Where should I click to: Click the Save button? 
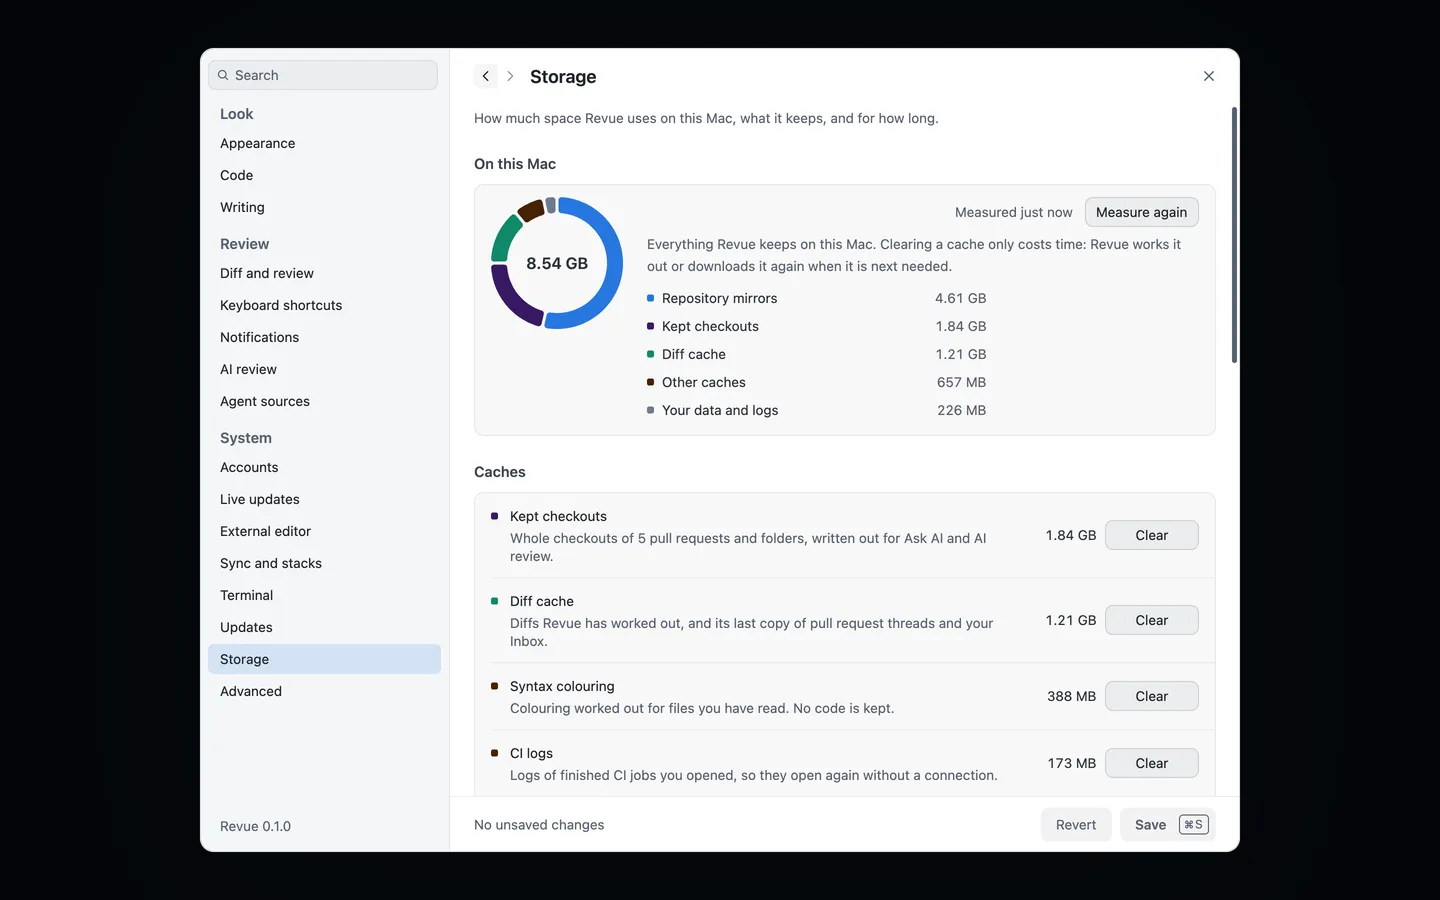(x=1167, y=824)
